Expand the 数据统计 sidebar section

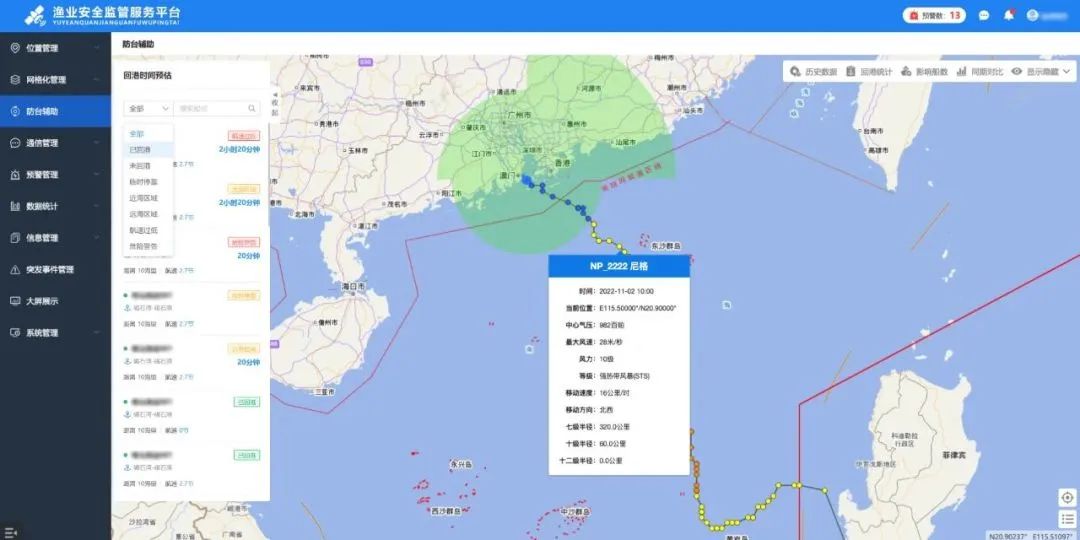tap(55, 206)
